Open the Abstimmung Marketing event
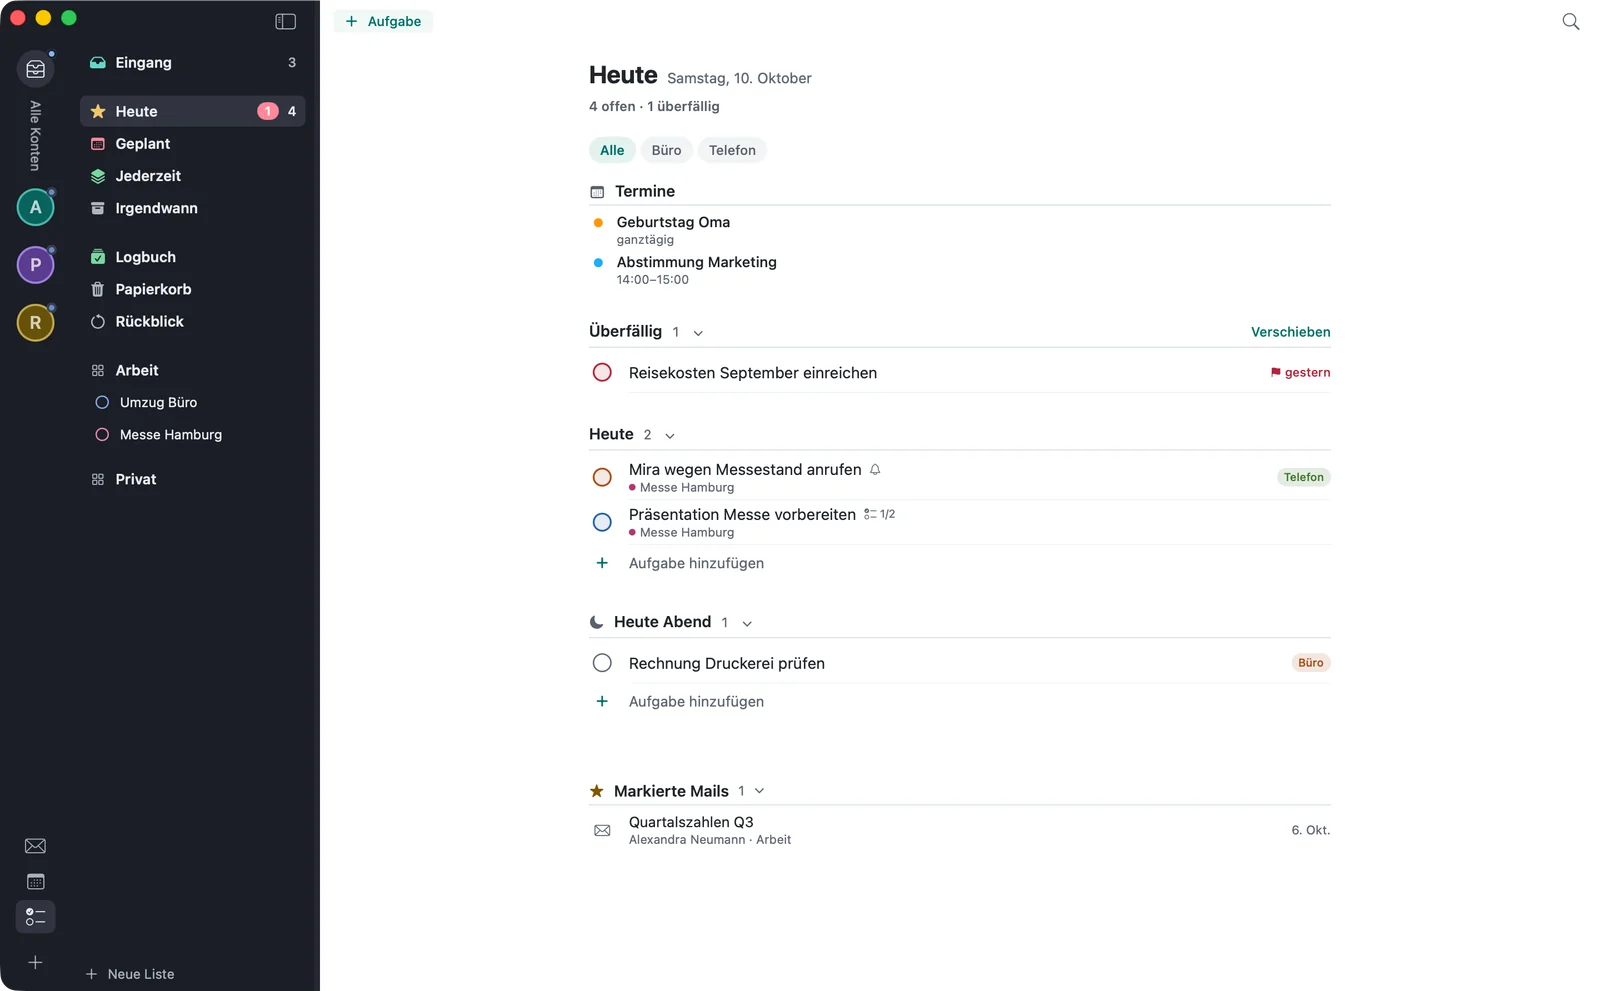Image resolution: width=1600 pixels, height=991 pixels. tap(696, 262)
